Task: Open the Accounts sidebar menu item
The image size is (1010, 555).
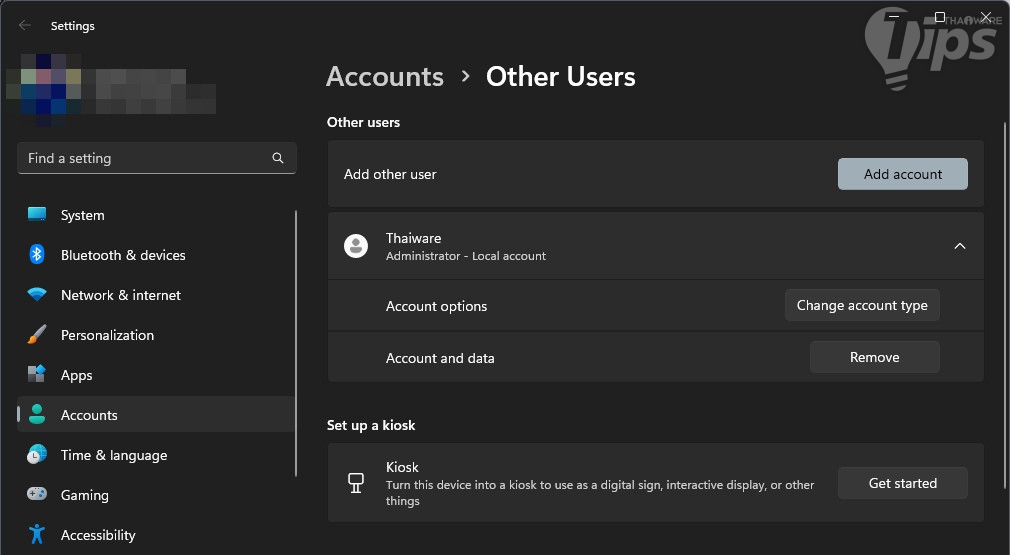Action: pos(89,415)
